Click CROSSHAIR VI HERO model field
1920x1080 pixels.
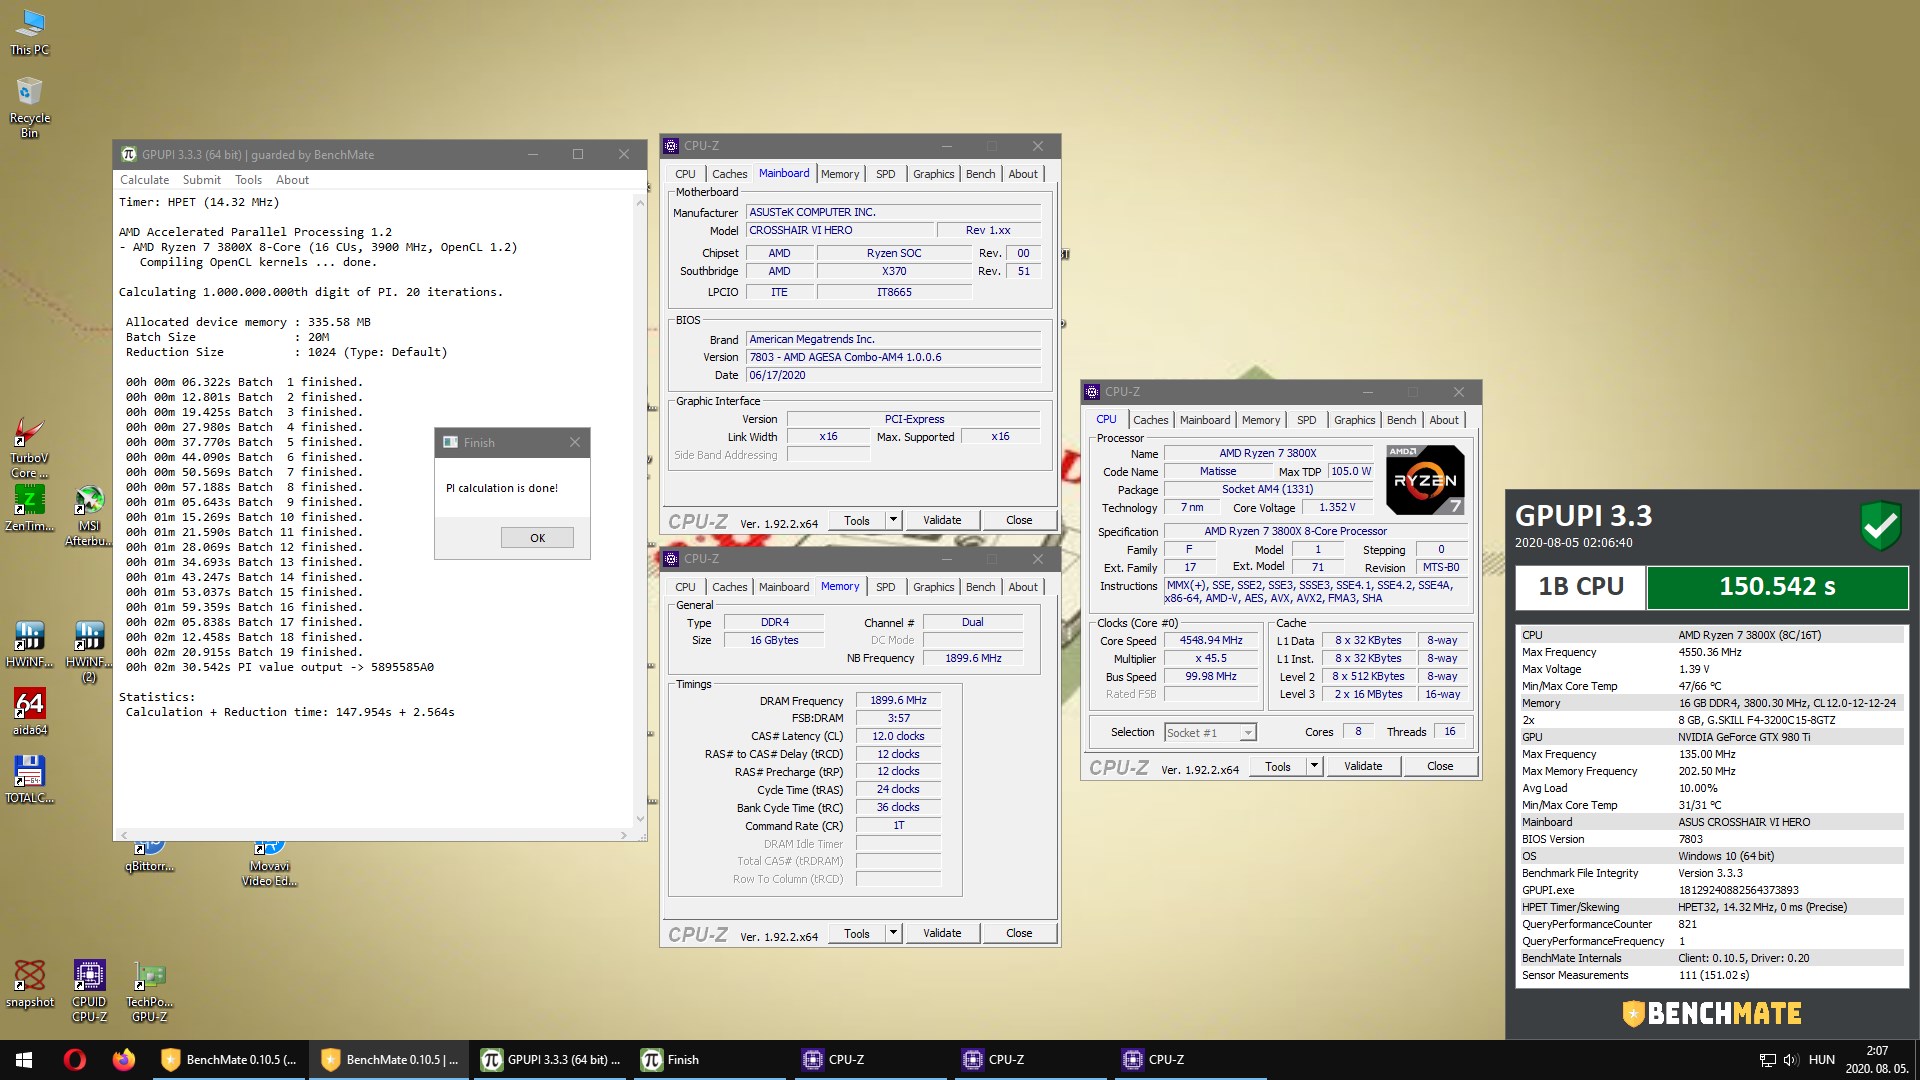839,230
